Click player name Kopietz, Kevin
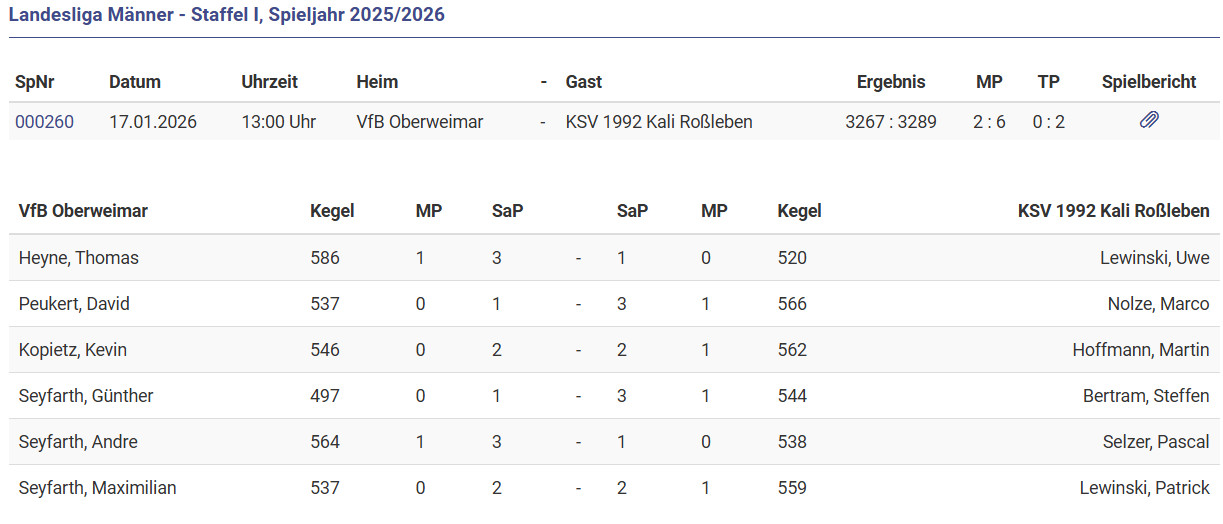Screen dimensions: 1223x524 pos(73,350)
